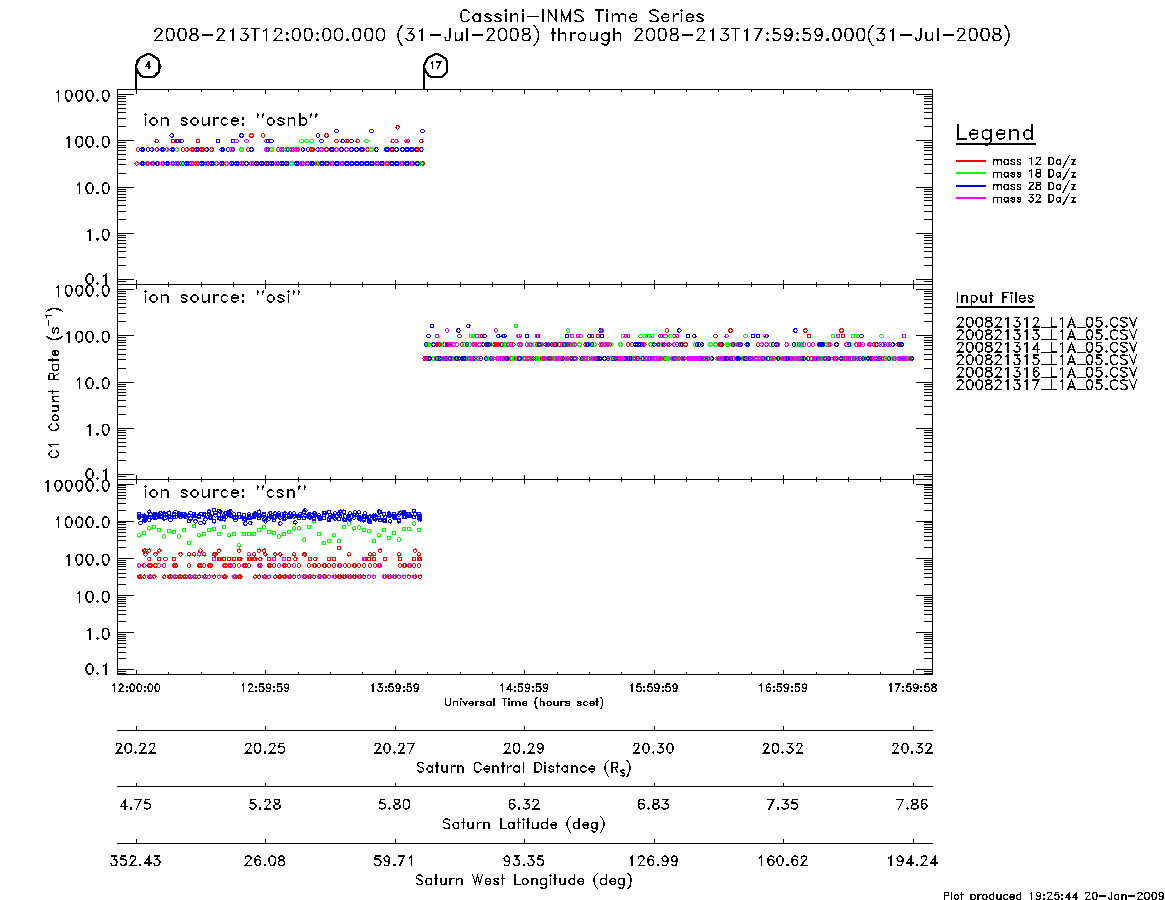Viewport: 1165px width, 900px height.
Task: Click the 'Saturn Central Distance (Rs)' label
Action: point(524,768)
